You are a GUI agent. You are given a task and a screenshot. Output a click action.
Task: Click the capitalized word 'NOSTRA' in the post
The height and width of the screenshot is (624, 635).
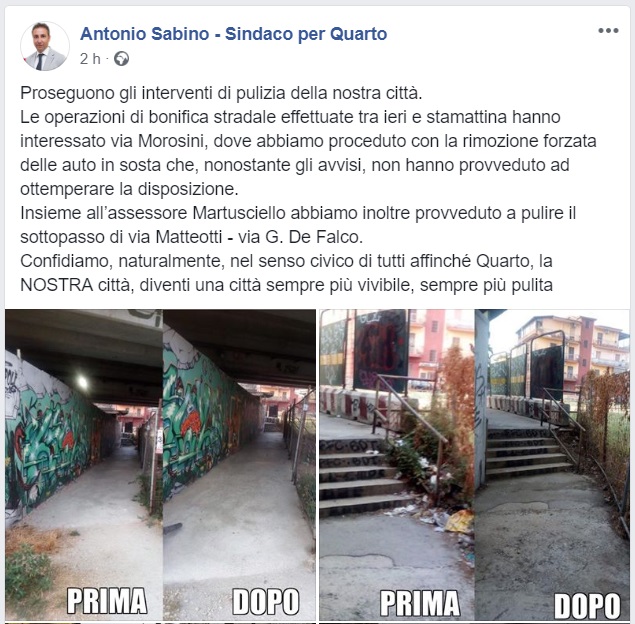[57, 285]
